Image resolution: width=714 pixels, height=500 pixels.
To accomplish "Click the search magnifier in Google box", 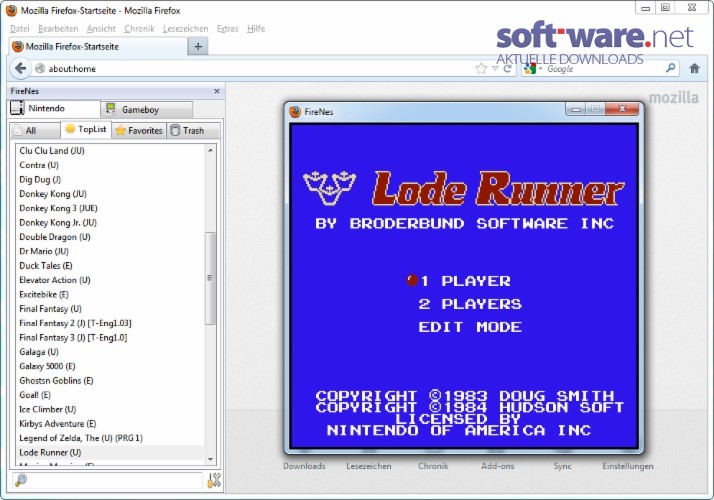I will tap(670, 68).
